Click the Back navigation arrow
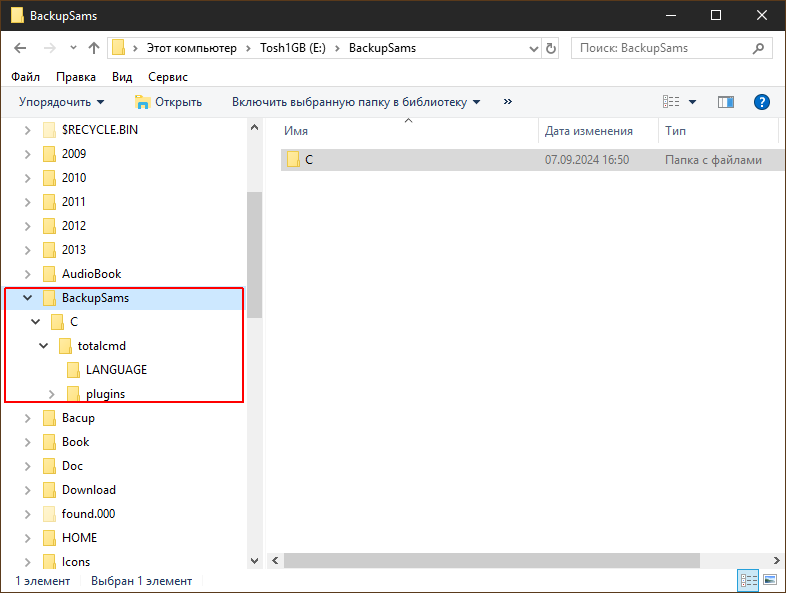This screenshot has width=786, height=593. pyautogui.click(x=20, y=48)
